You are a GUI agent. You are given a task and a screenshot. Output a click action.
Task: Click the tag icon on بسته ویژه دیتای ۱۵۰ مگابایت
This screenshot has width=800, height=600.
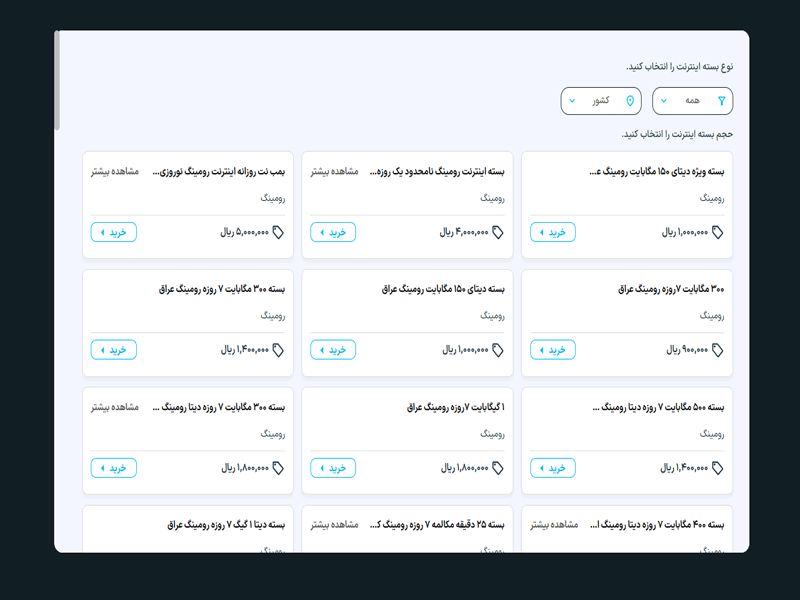pos(718,232)
